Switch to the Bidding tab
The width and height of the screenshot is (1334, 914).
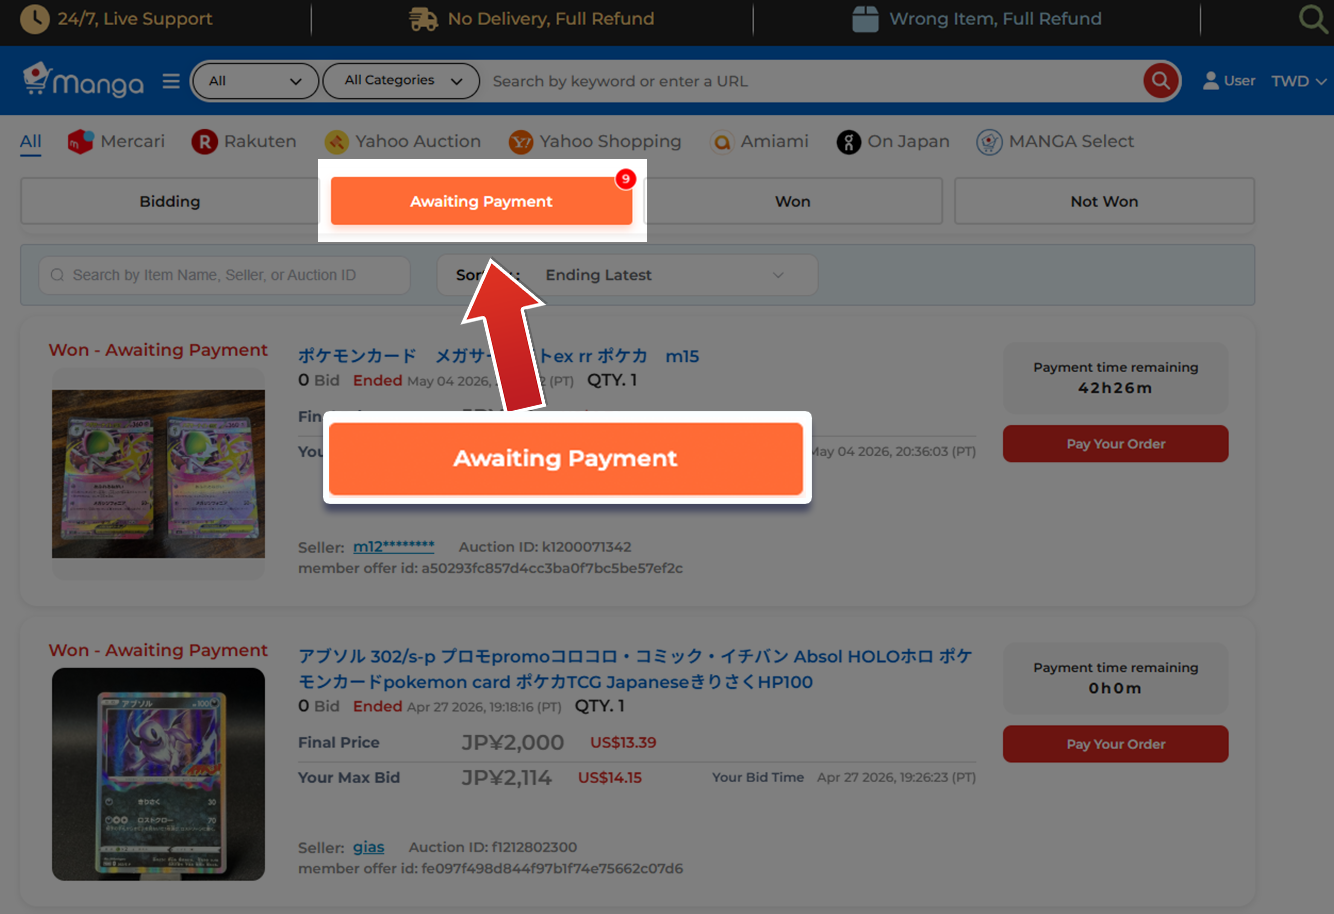(x=170, y=201)
